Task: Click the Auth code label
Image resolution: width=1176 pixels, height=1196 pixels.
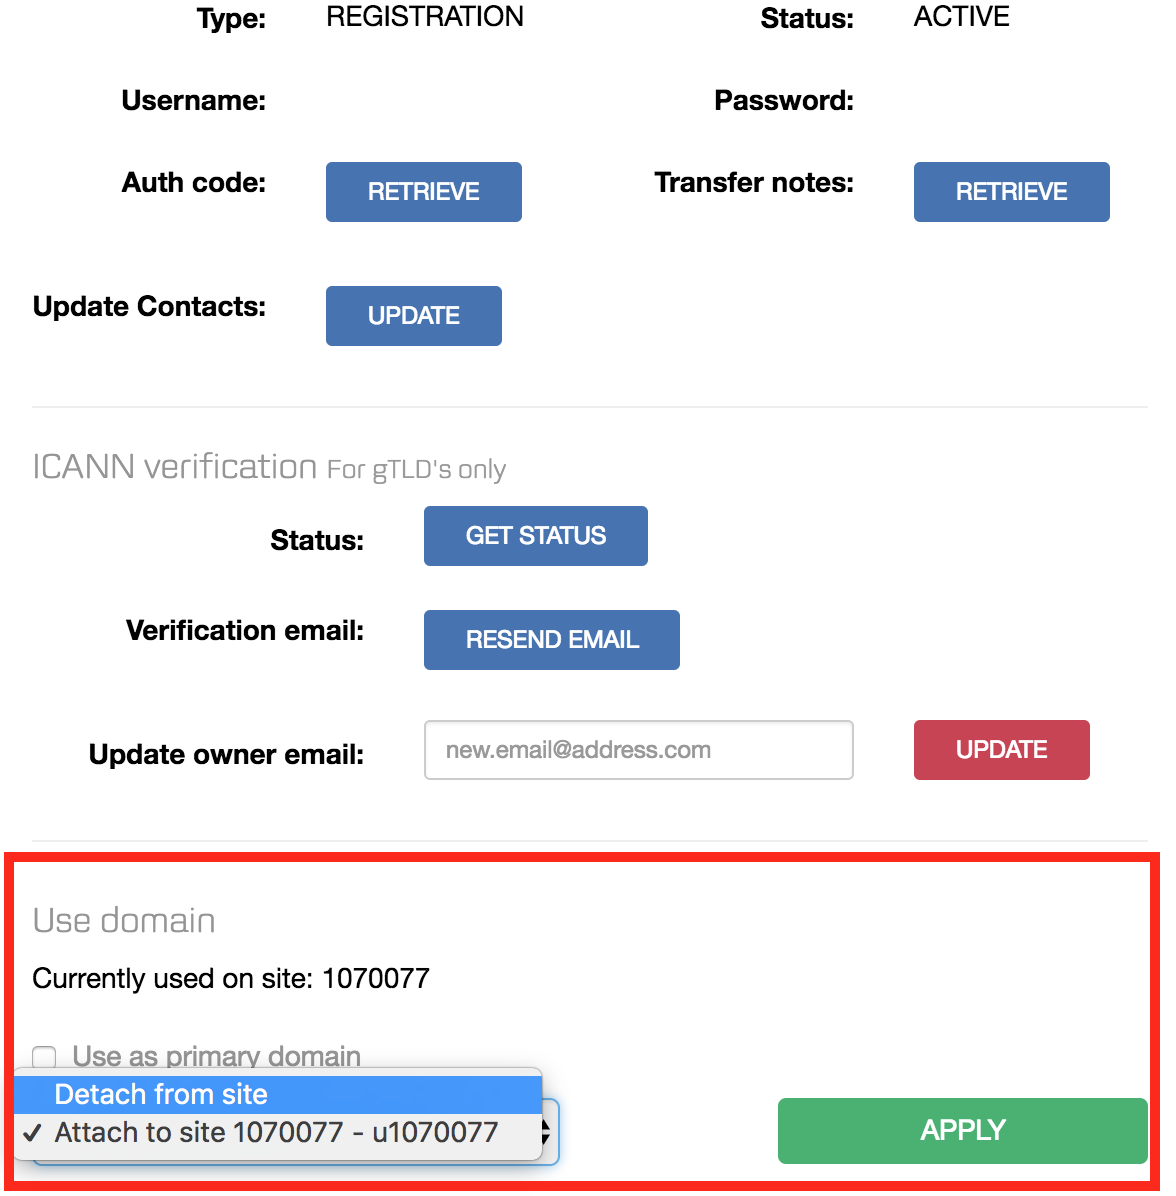Action: pyautogui.click(x=194, y=183)
